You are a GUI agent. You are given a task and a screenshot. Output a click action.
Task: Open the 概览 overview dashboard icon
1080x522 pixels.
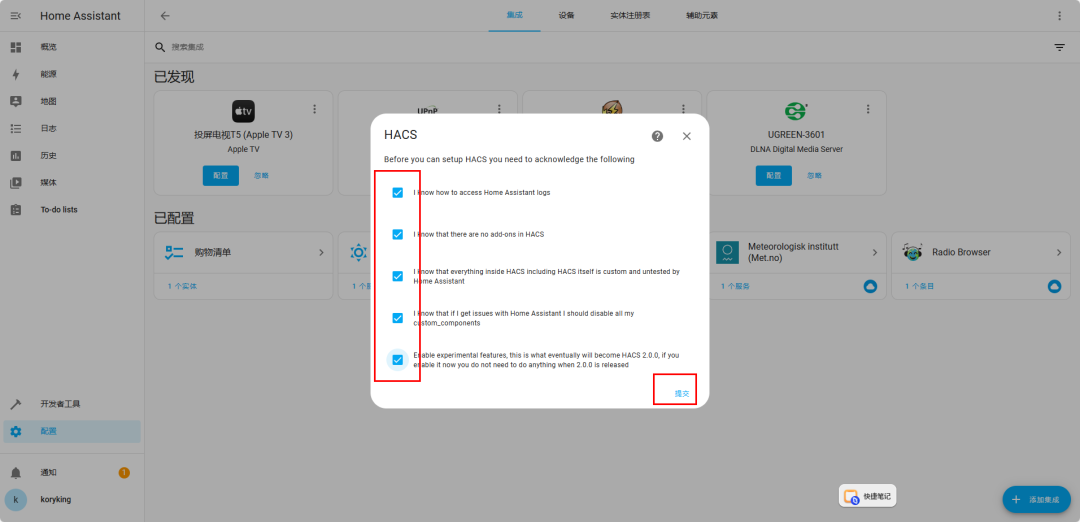tap(16, 47)
